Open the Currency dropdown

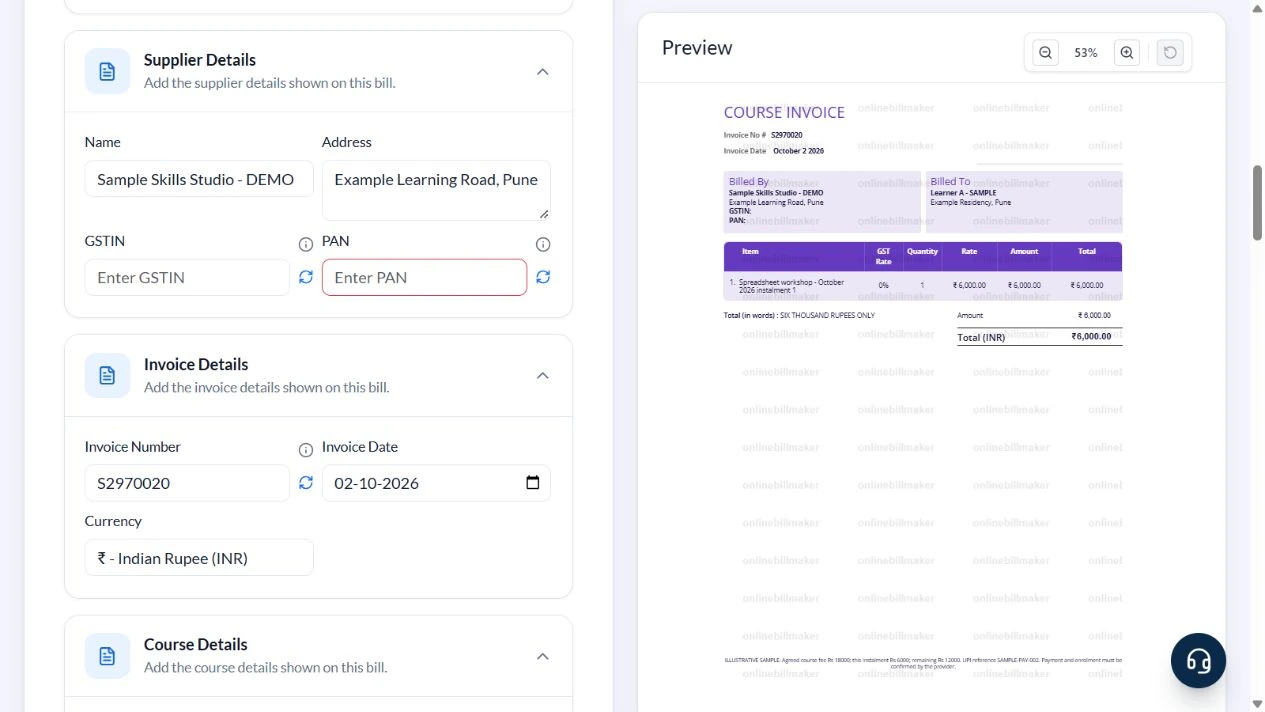(x=199, y=558)
